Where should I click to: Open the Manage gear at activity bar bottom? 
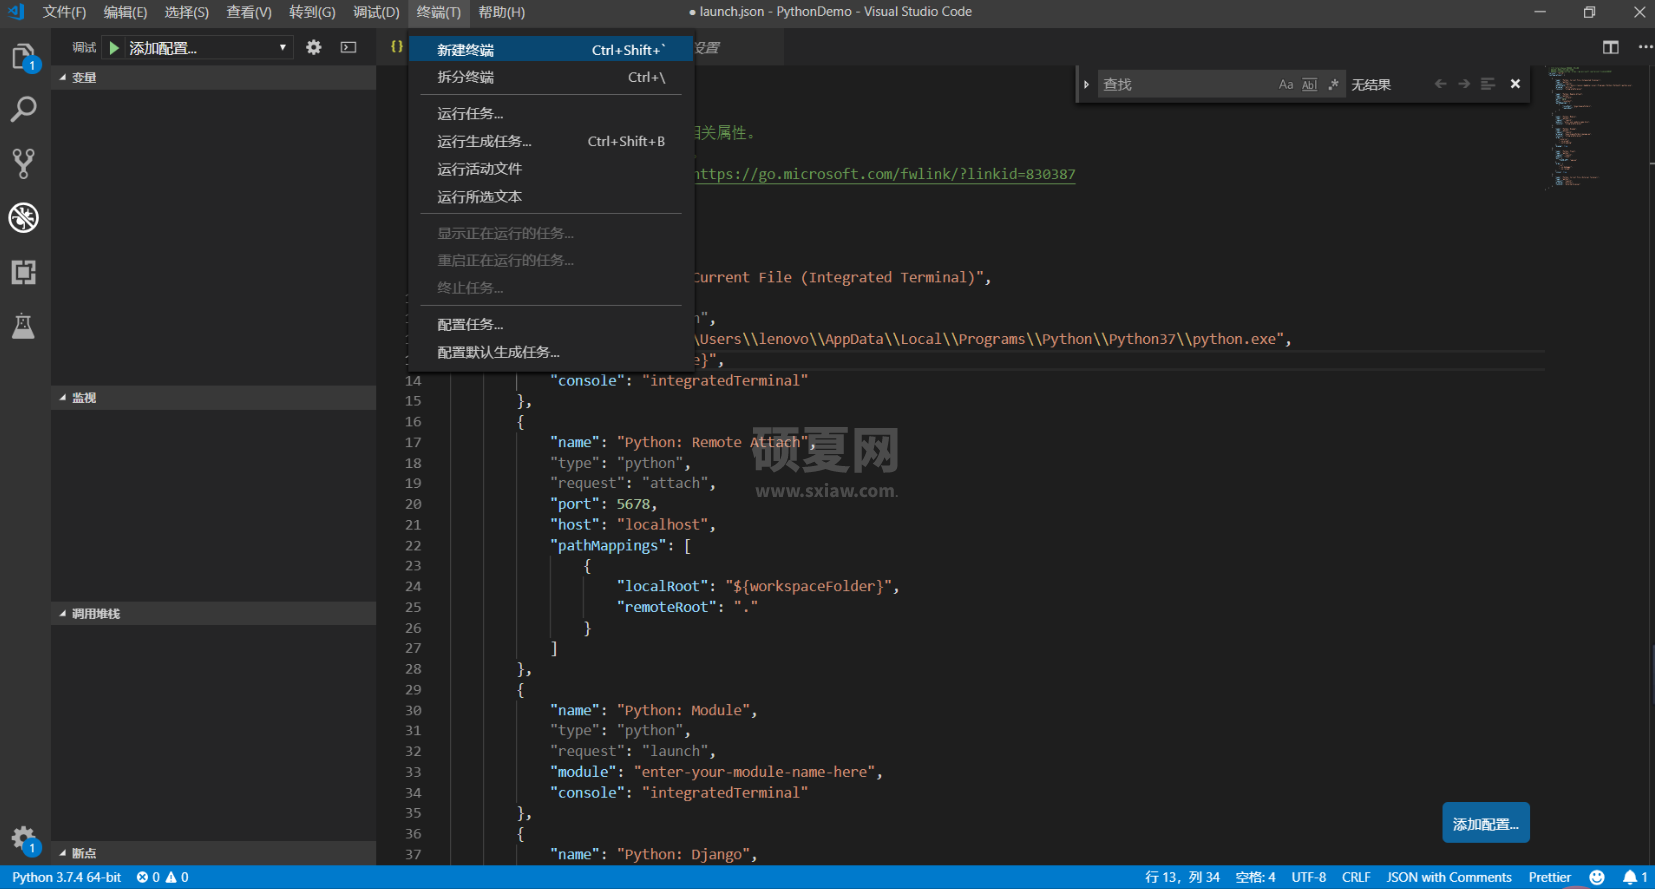(x=23, y=839)
